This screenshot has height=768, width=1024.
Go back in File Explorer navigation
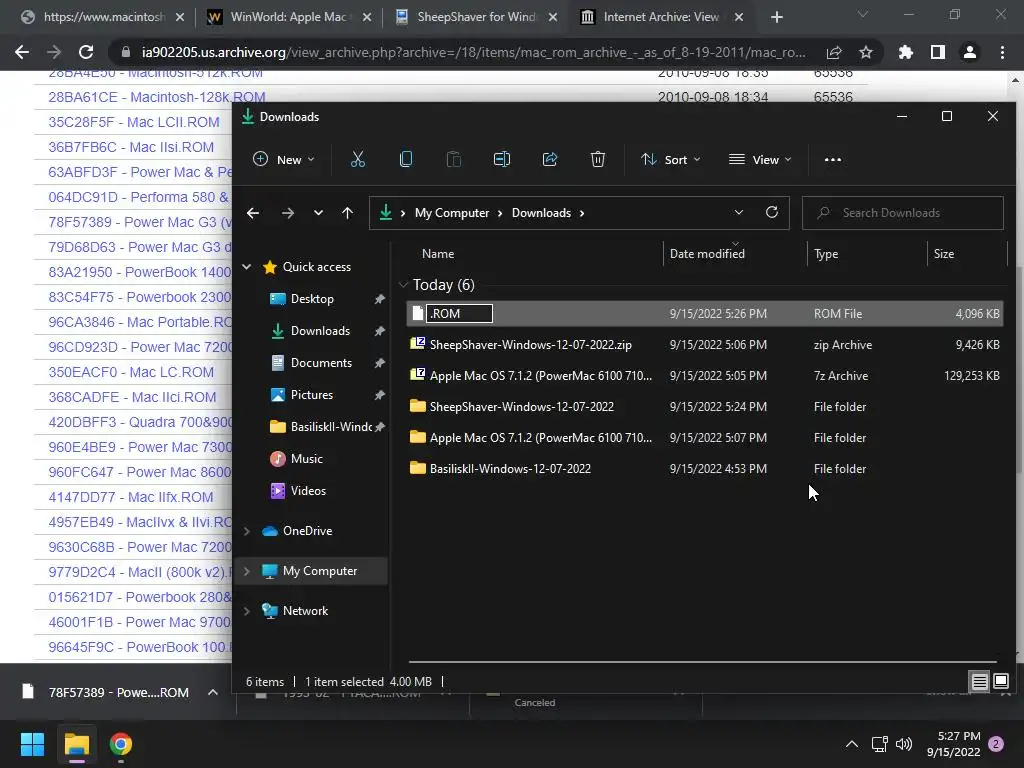(x=253, y=213)
